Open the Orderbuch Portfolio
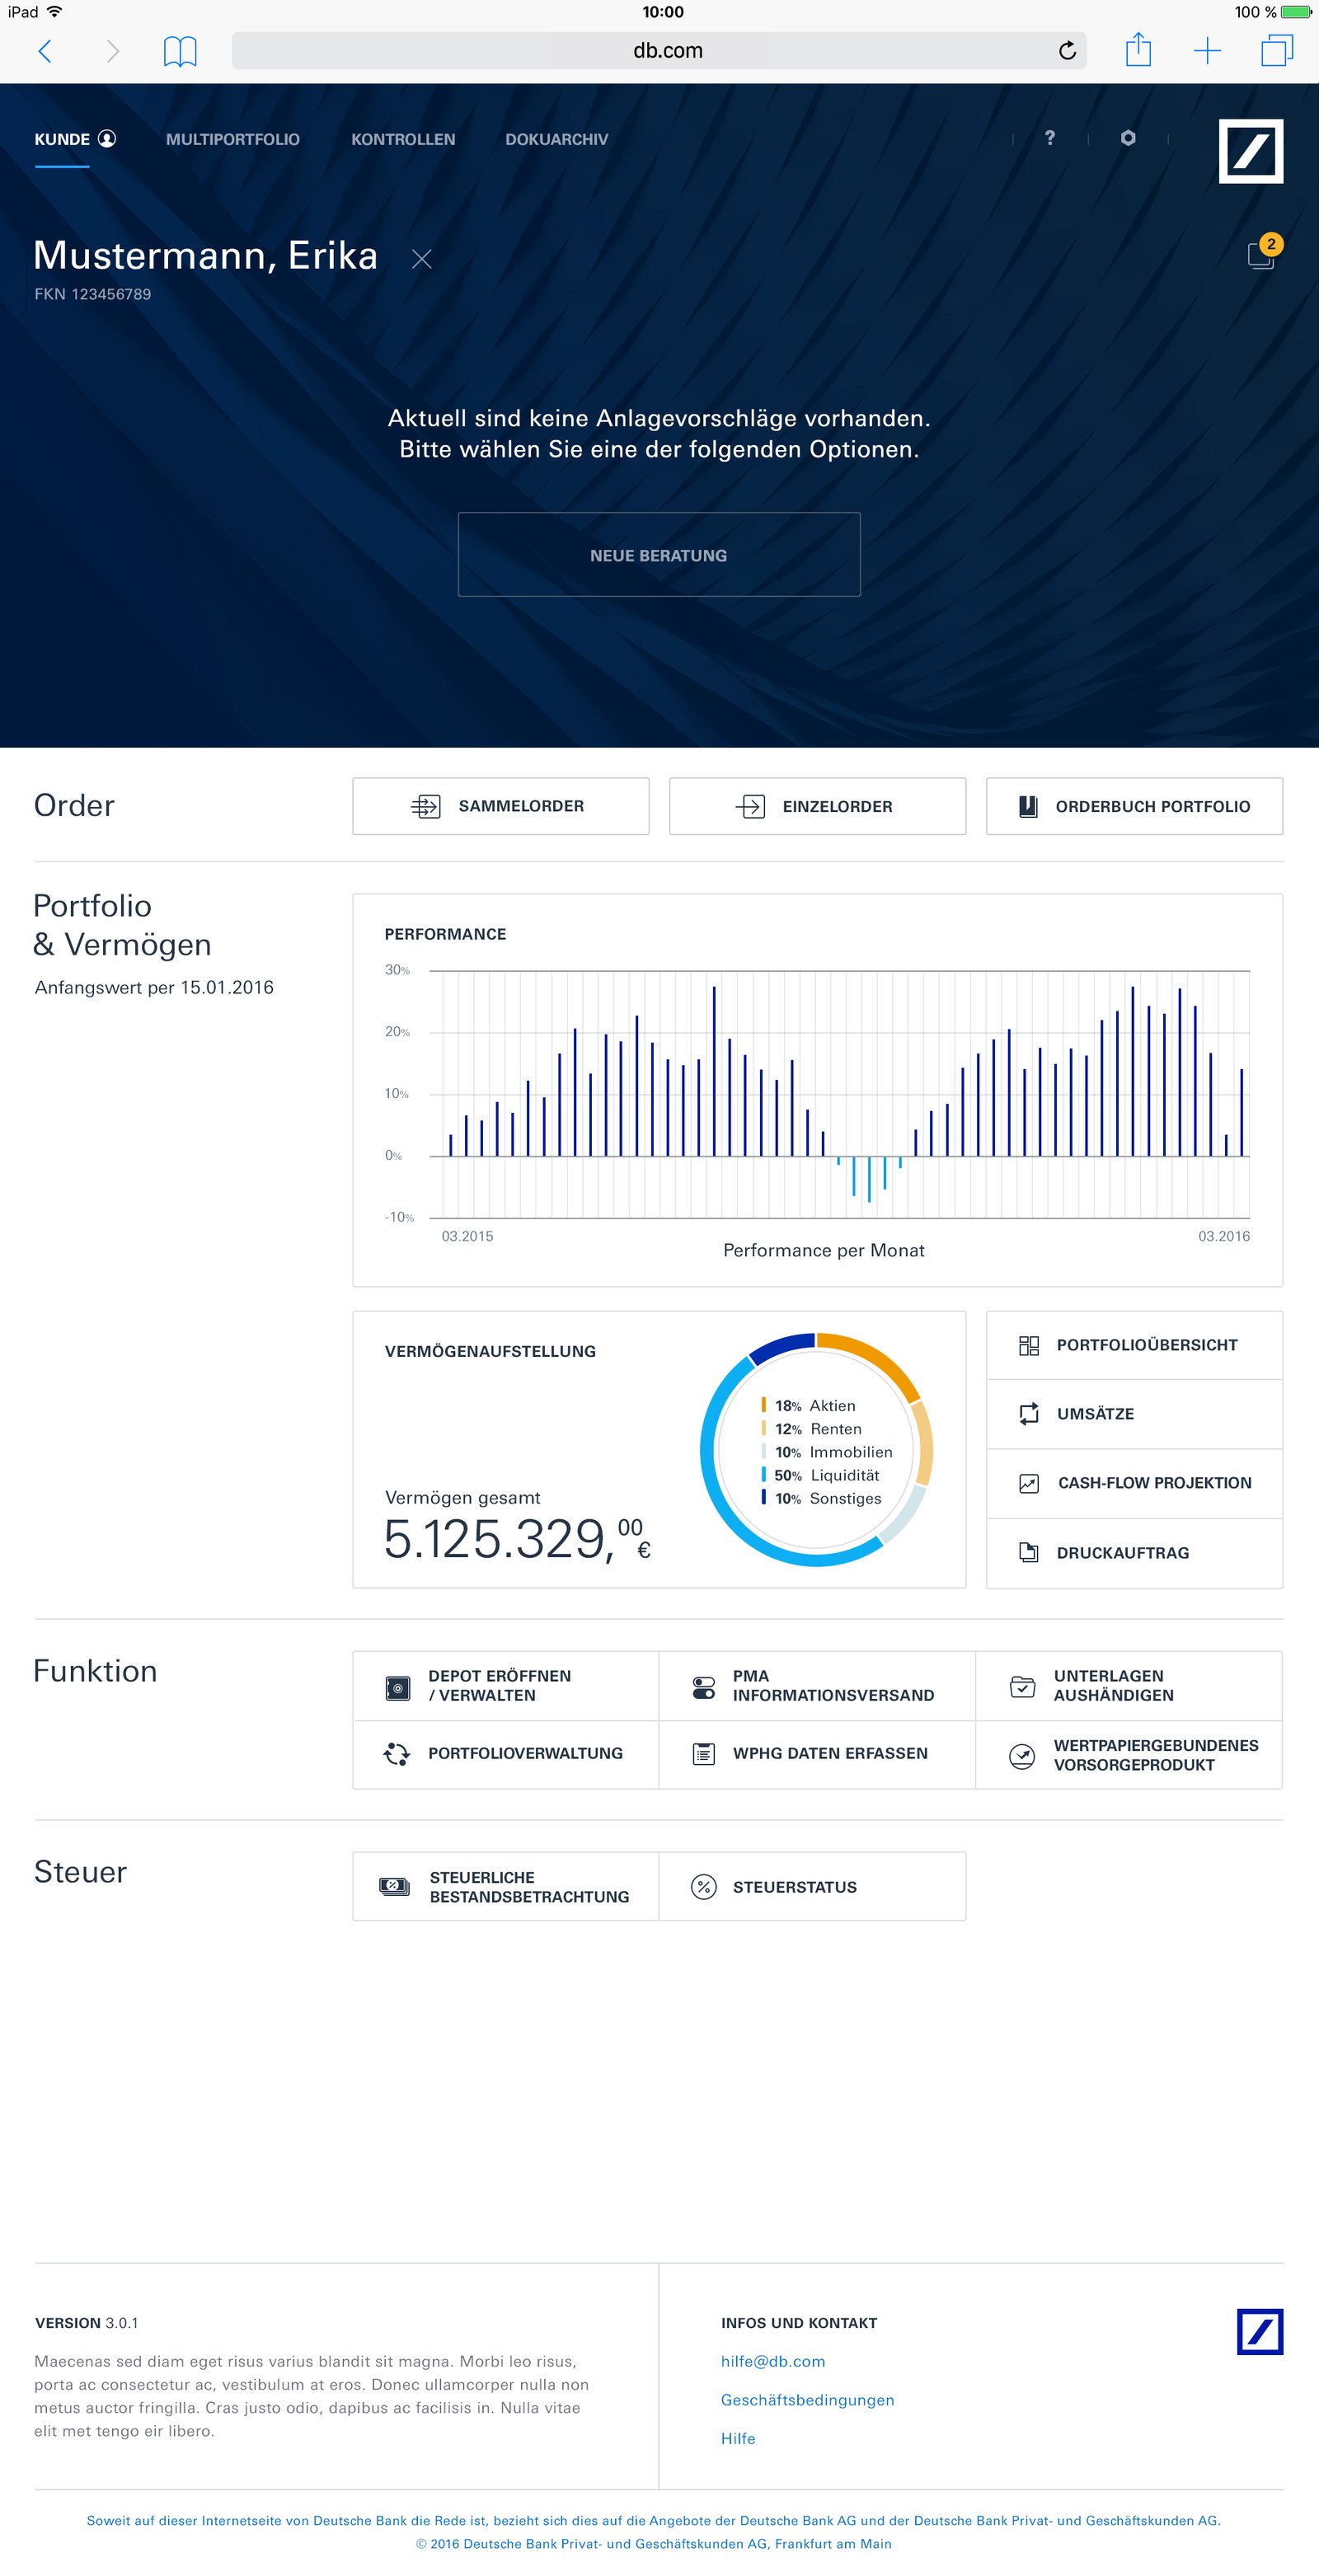 1133,806
